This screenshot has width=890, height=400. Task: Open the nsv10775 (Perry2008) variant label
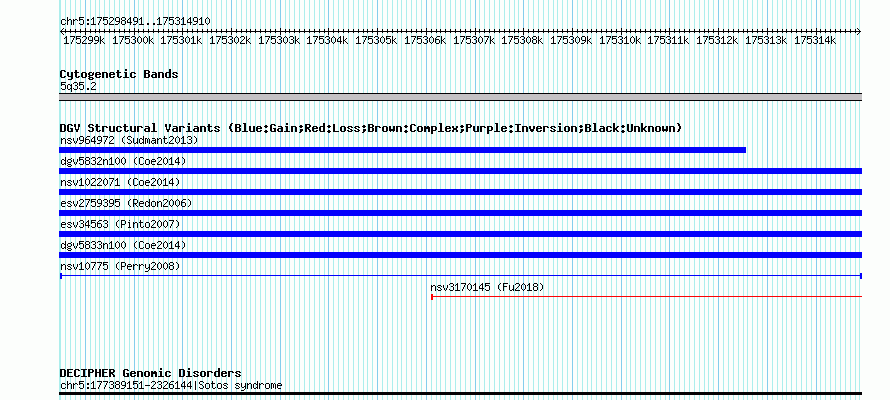[x=120, y=266]
